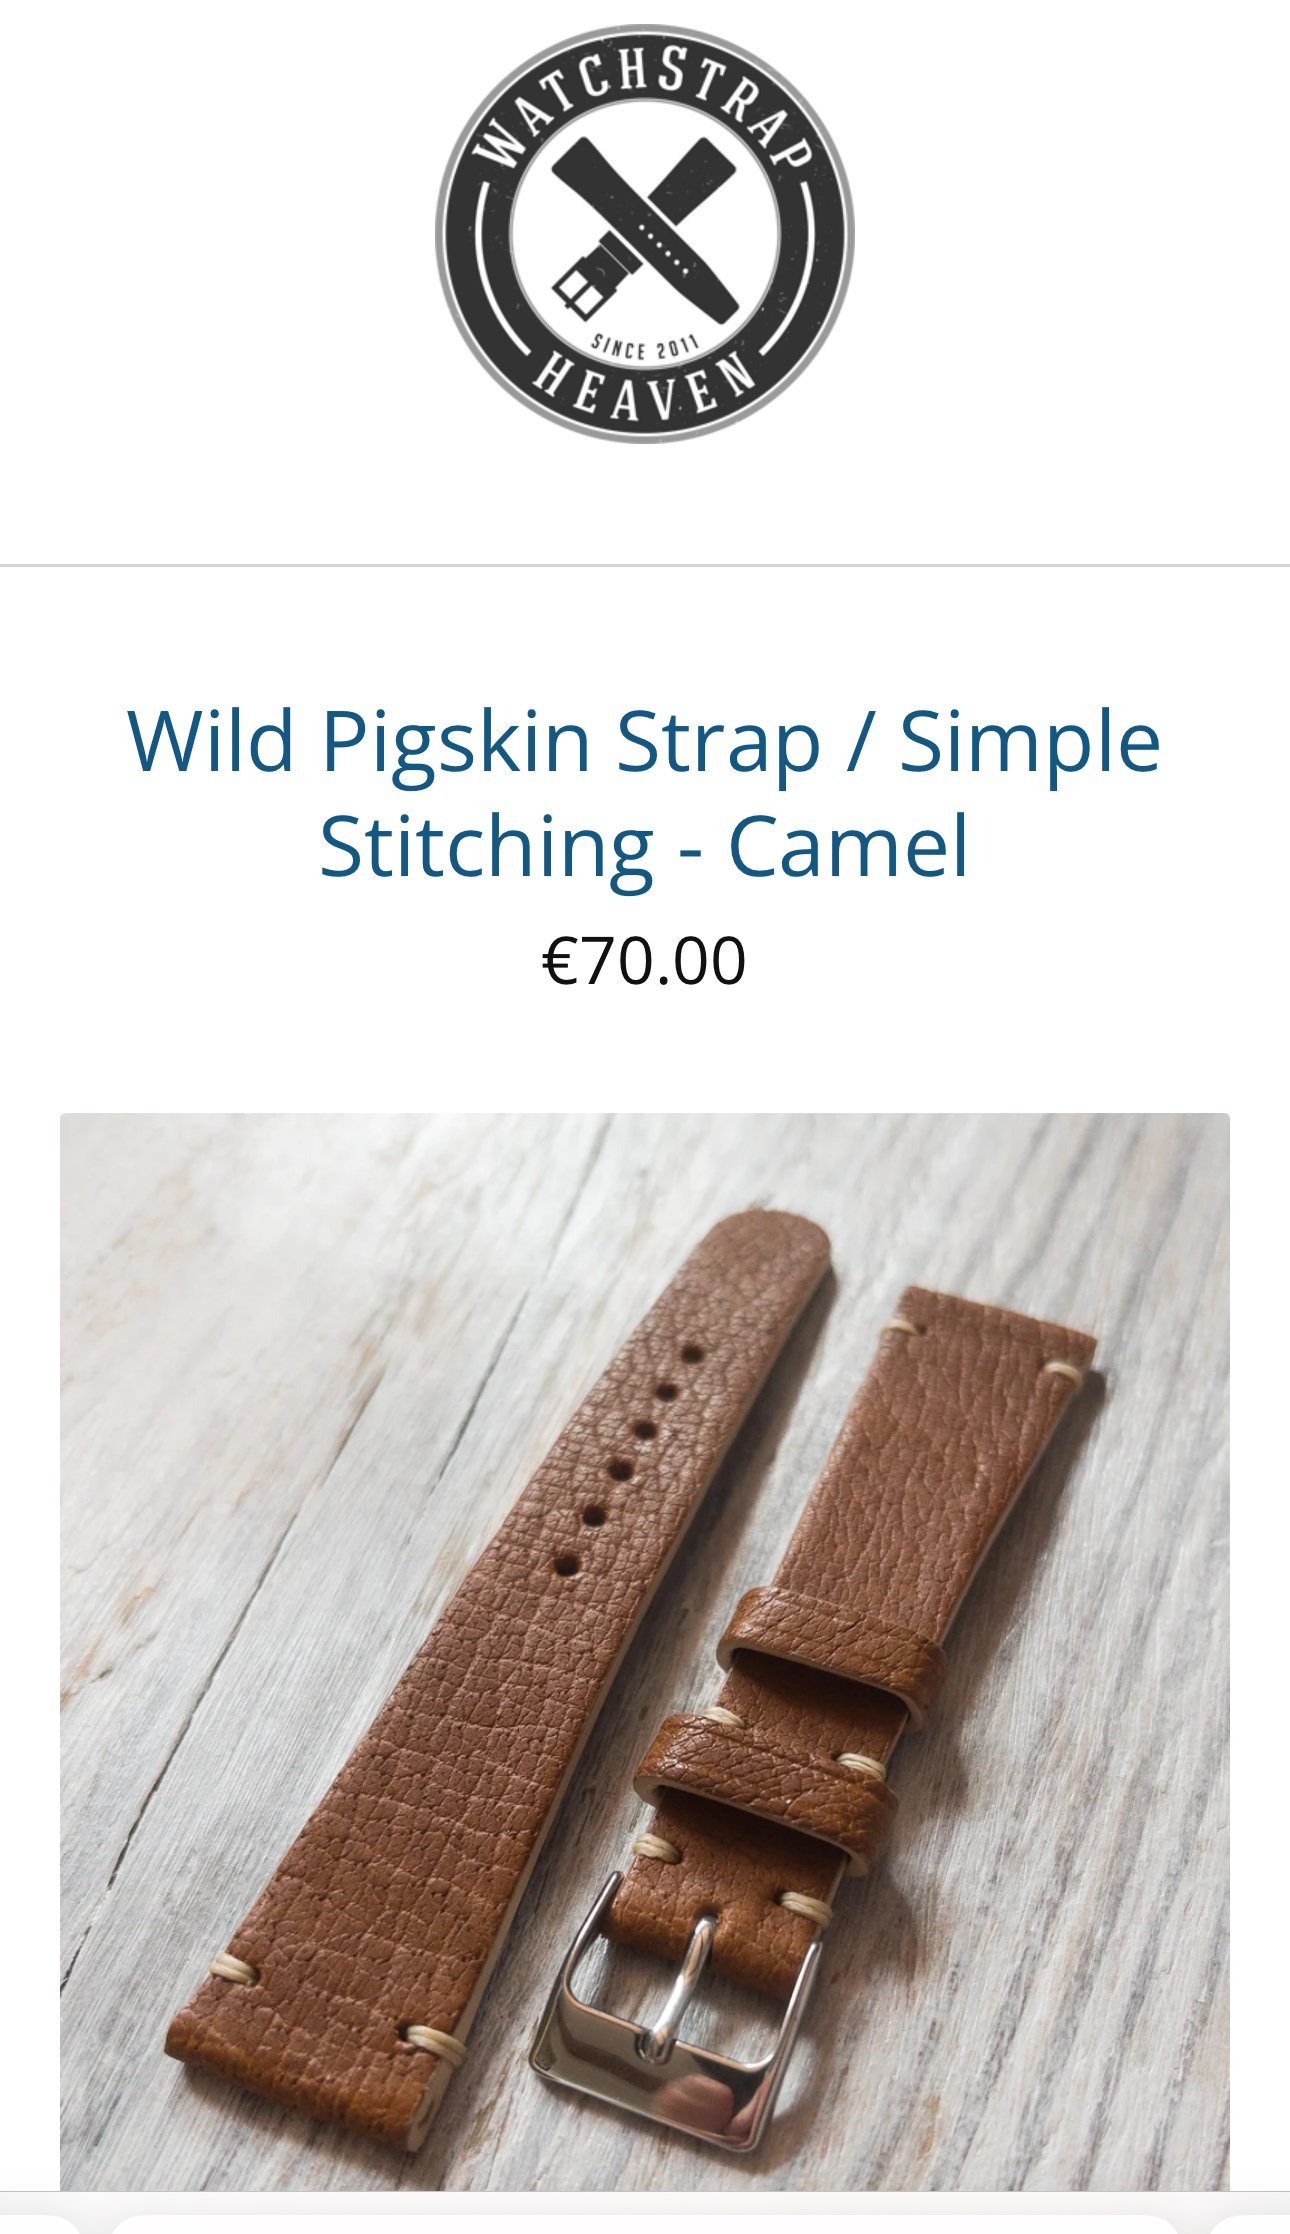Tap the browser address bar at the bottom
Screen dimensions: 1290x2234
(x=645, y=2225)
